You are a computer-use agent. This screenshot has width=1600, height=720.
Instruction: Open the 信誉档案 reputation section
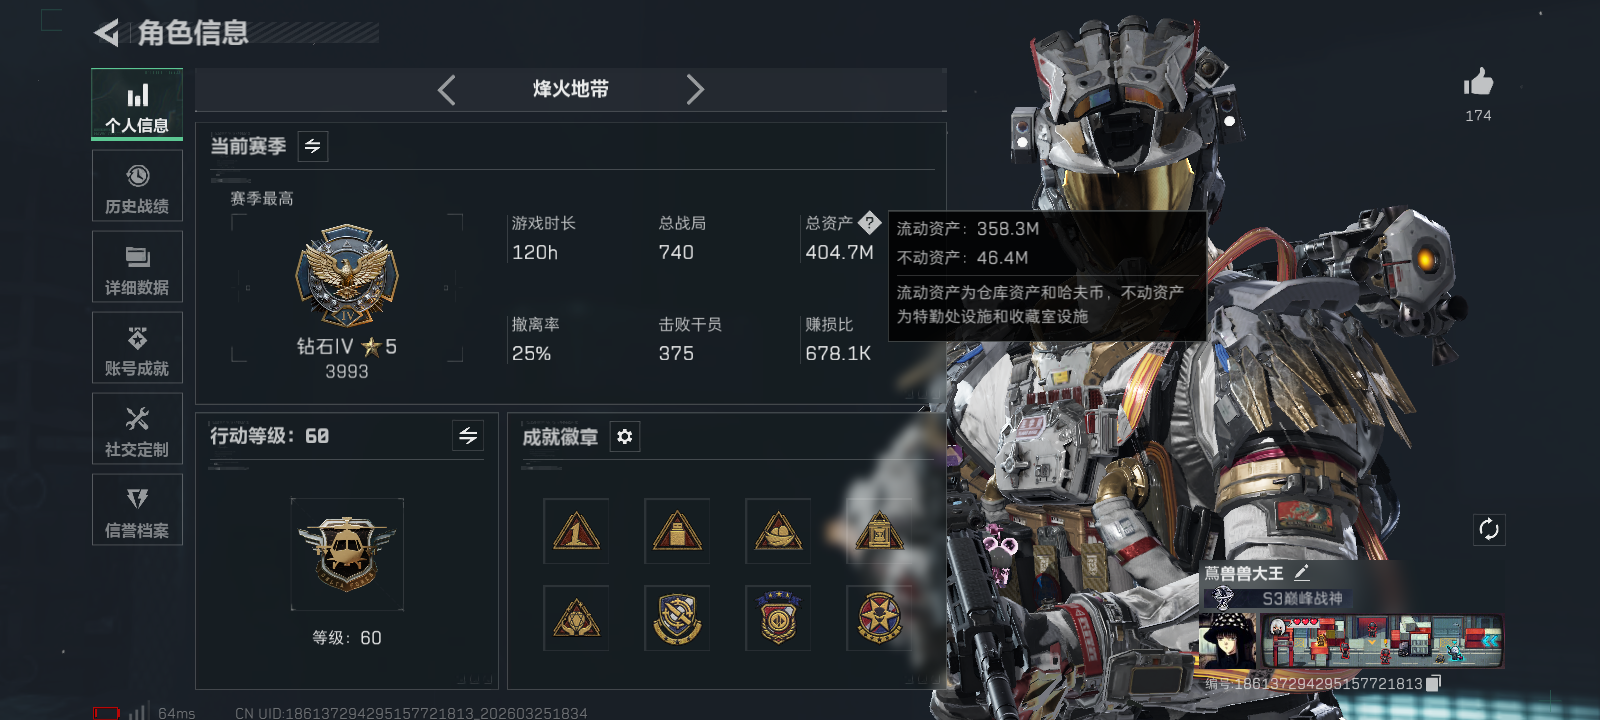coord(137,510)
